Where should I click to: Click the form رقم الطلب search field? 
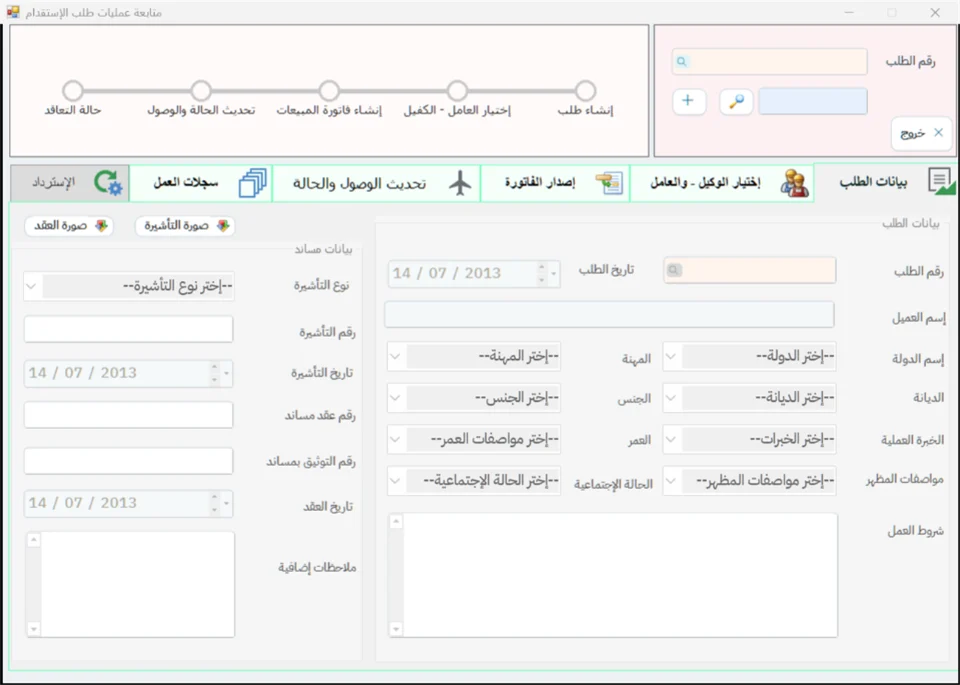750,270
